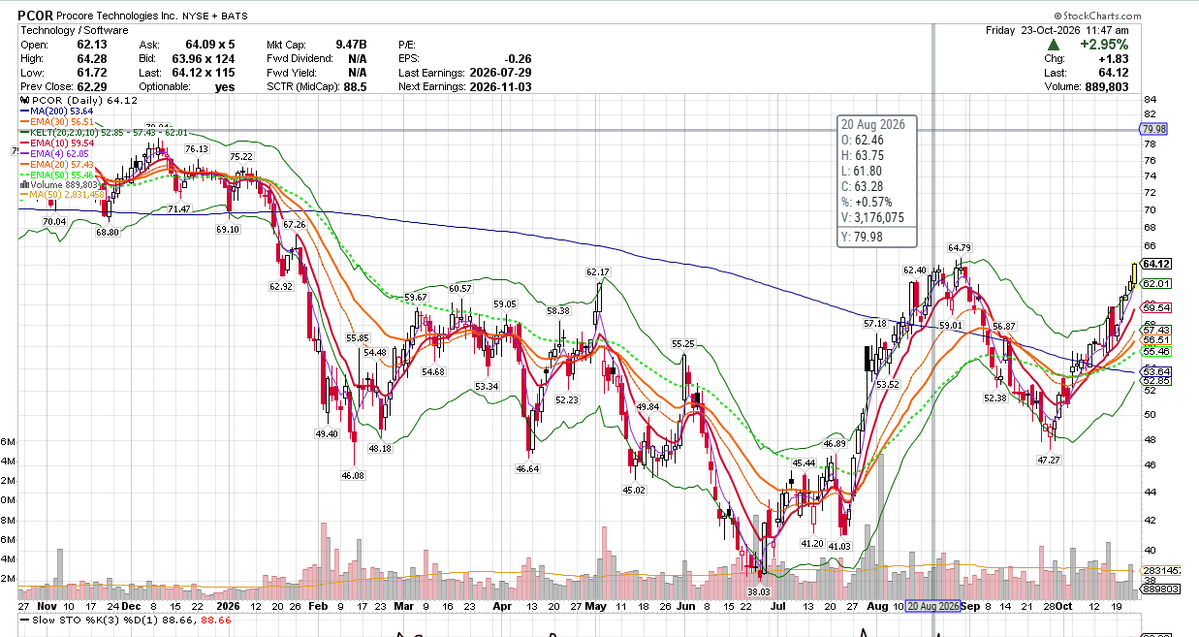1199x637 pixels.
Task: Click the Optionable value yes
Action: tap(225, 86)
